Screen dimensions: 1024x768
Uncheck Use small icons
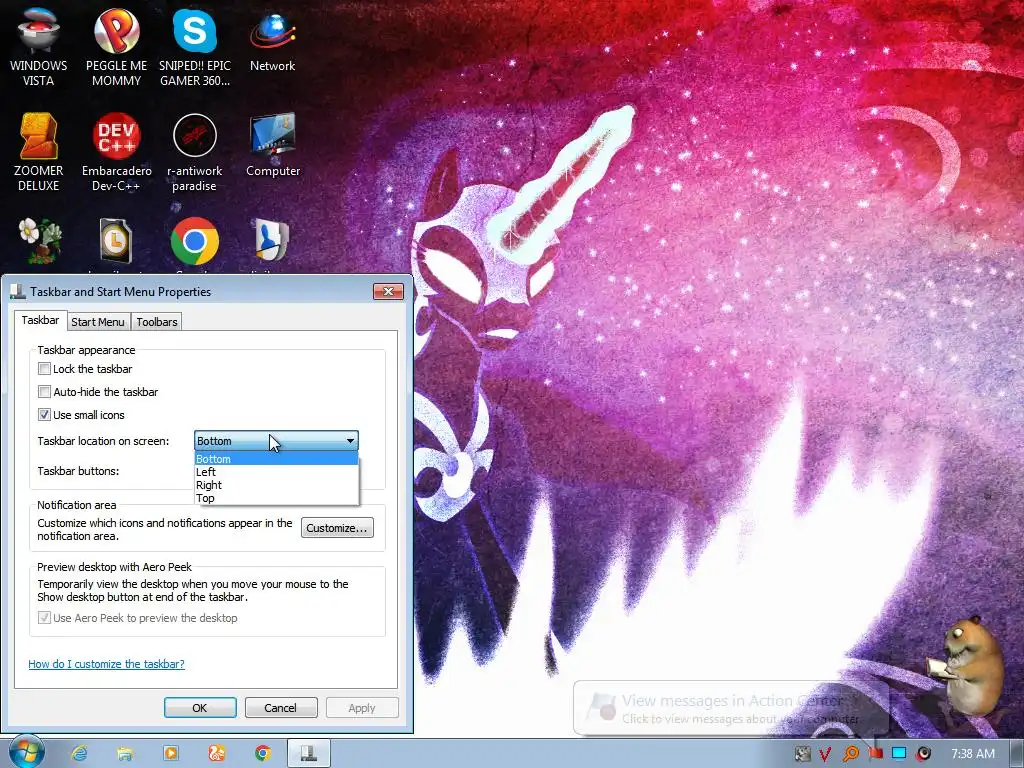[44, 414]
